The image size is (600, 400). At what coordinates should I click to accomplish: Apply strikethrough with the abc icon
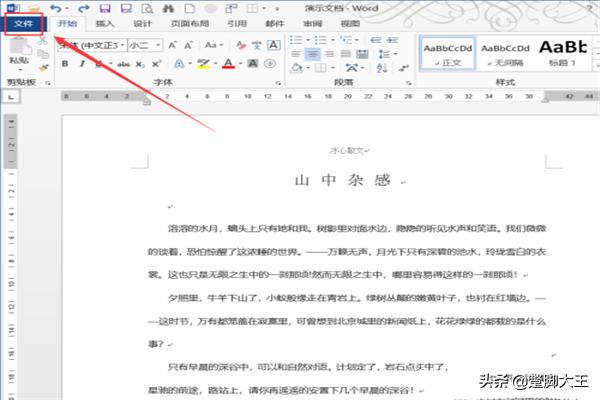click(x=123, y=64)
